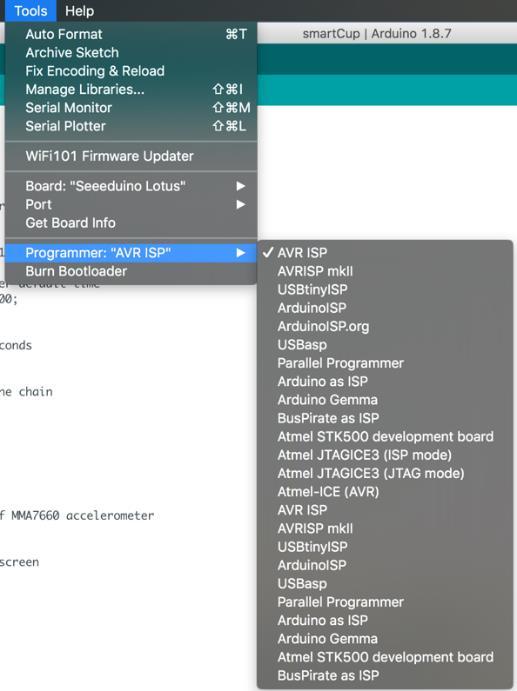Screen dimensions: 517x691
Task: Select Atmel STK500 board near list bottom
Action: point(385,657)
